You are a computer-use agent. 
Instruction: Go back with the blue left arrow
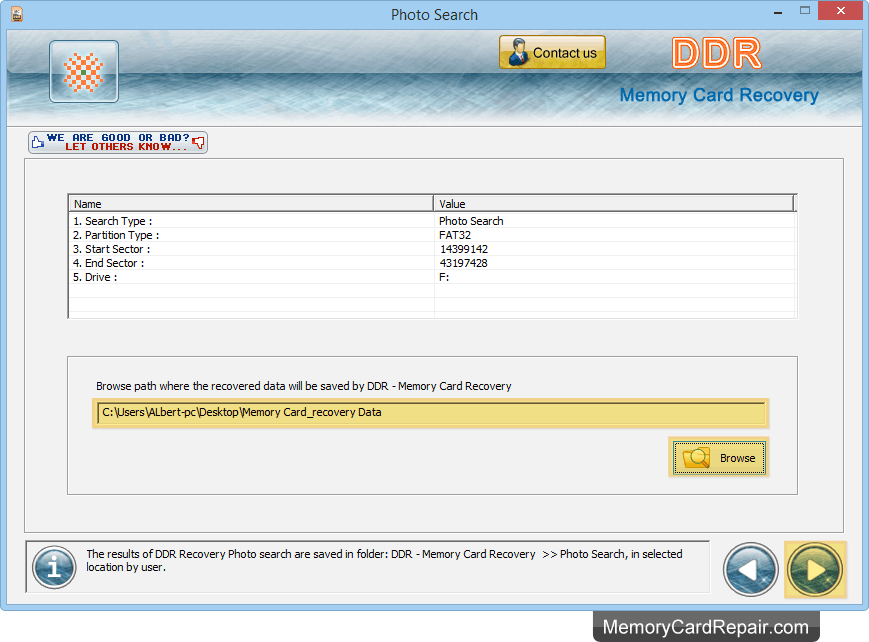click(x=750, y=569)
